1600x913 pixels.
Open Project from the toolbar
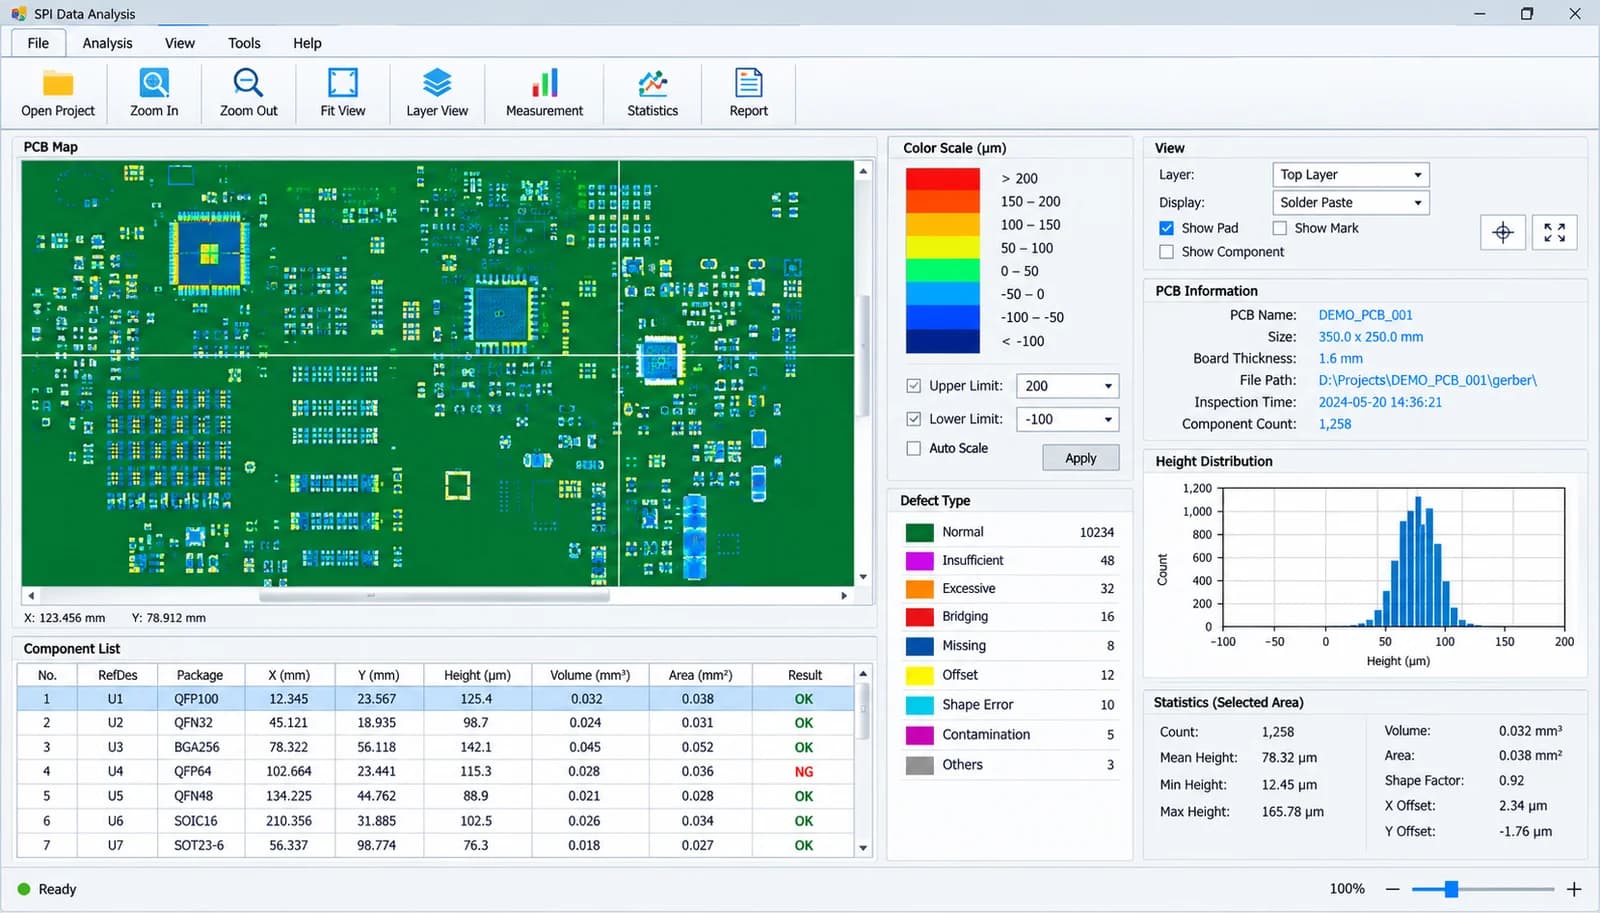click(58, 93)
